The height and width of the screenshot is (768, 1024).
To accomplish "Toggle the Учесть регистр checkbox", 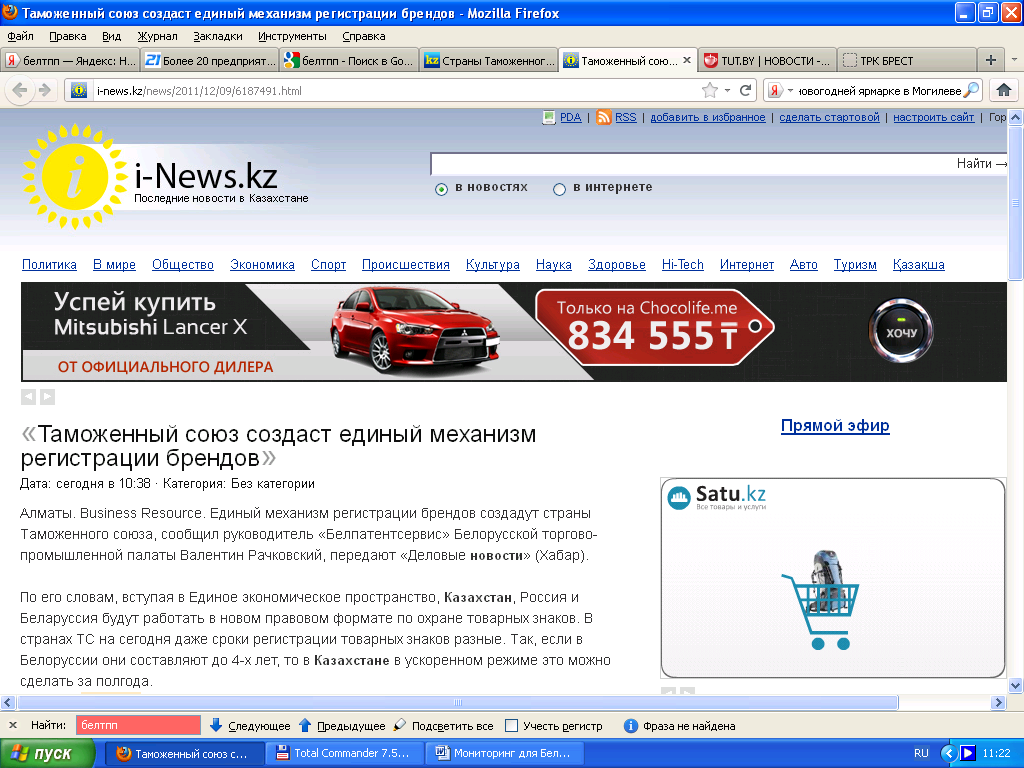I will pyautogui.click(x=512, y=726).
